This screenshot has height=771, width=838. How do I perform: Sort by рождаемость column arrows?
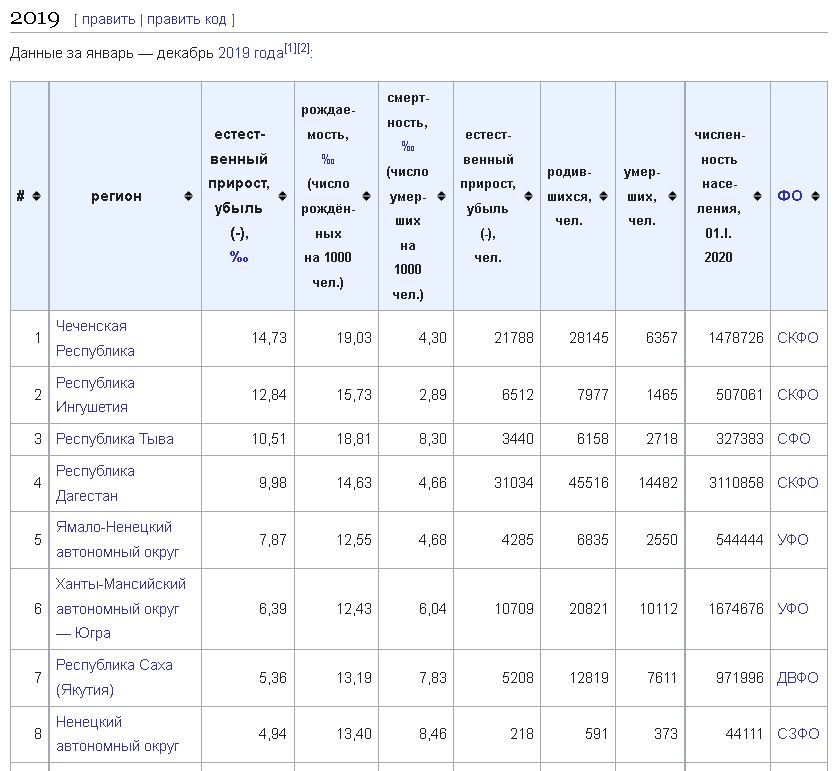366,196
